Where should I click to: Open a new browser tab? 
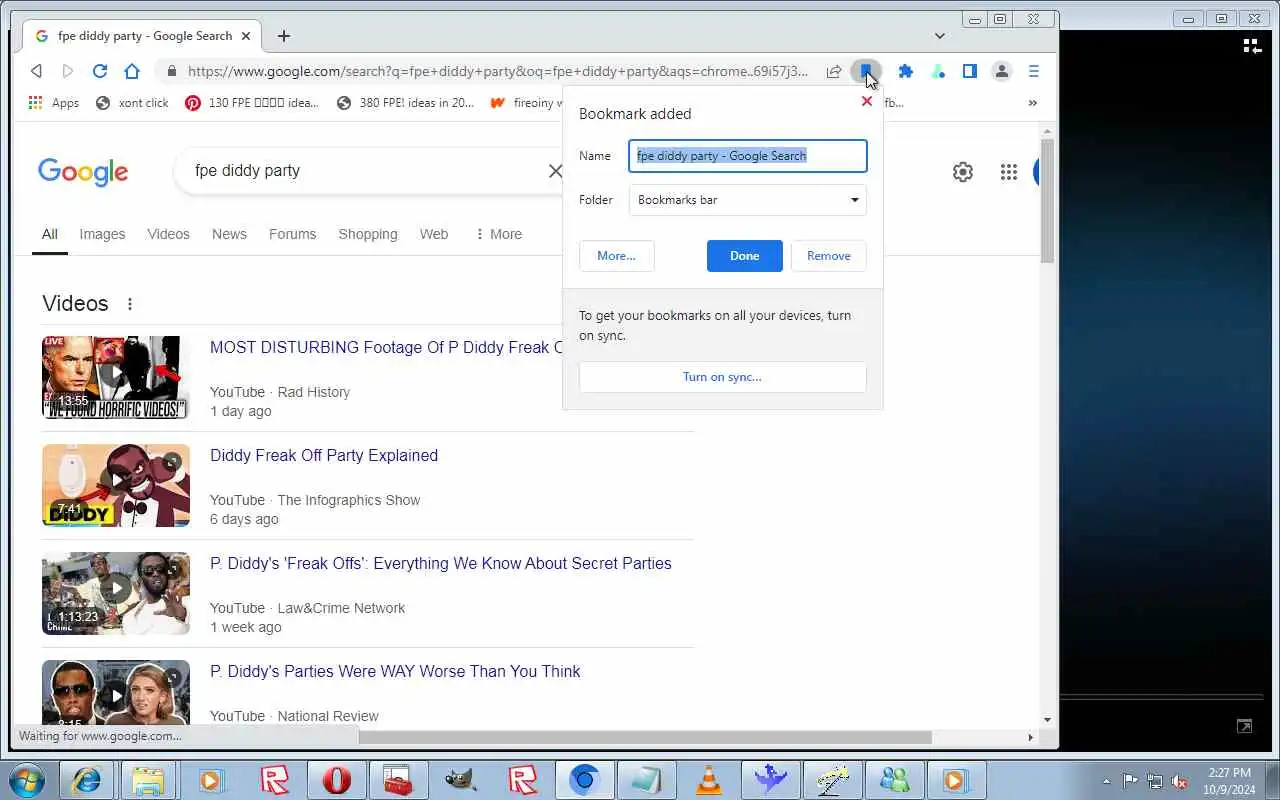284,36
